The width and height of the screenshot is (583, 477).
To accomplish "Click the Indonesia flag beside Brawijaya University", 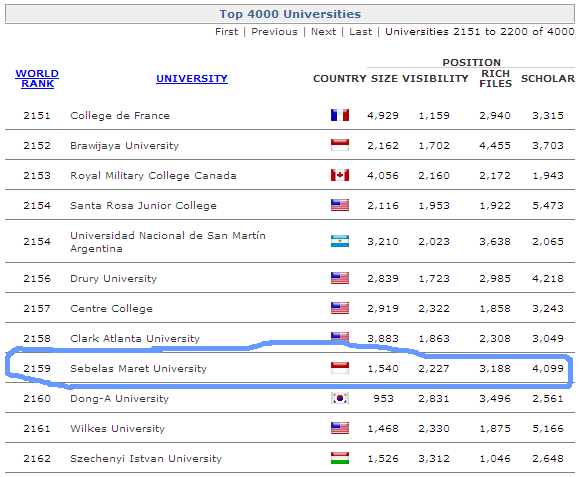I will (x=340, y=145).
